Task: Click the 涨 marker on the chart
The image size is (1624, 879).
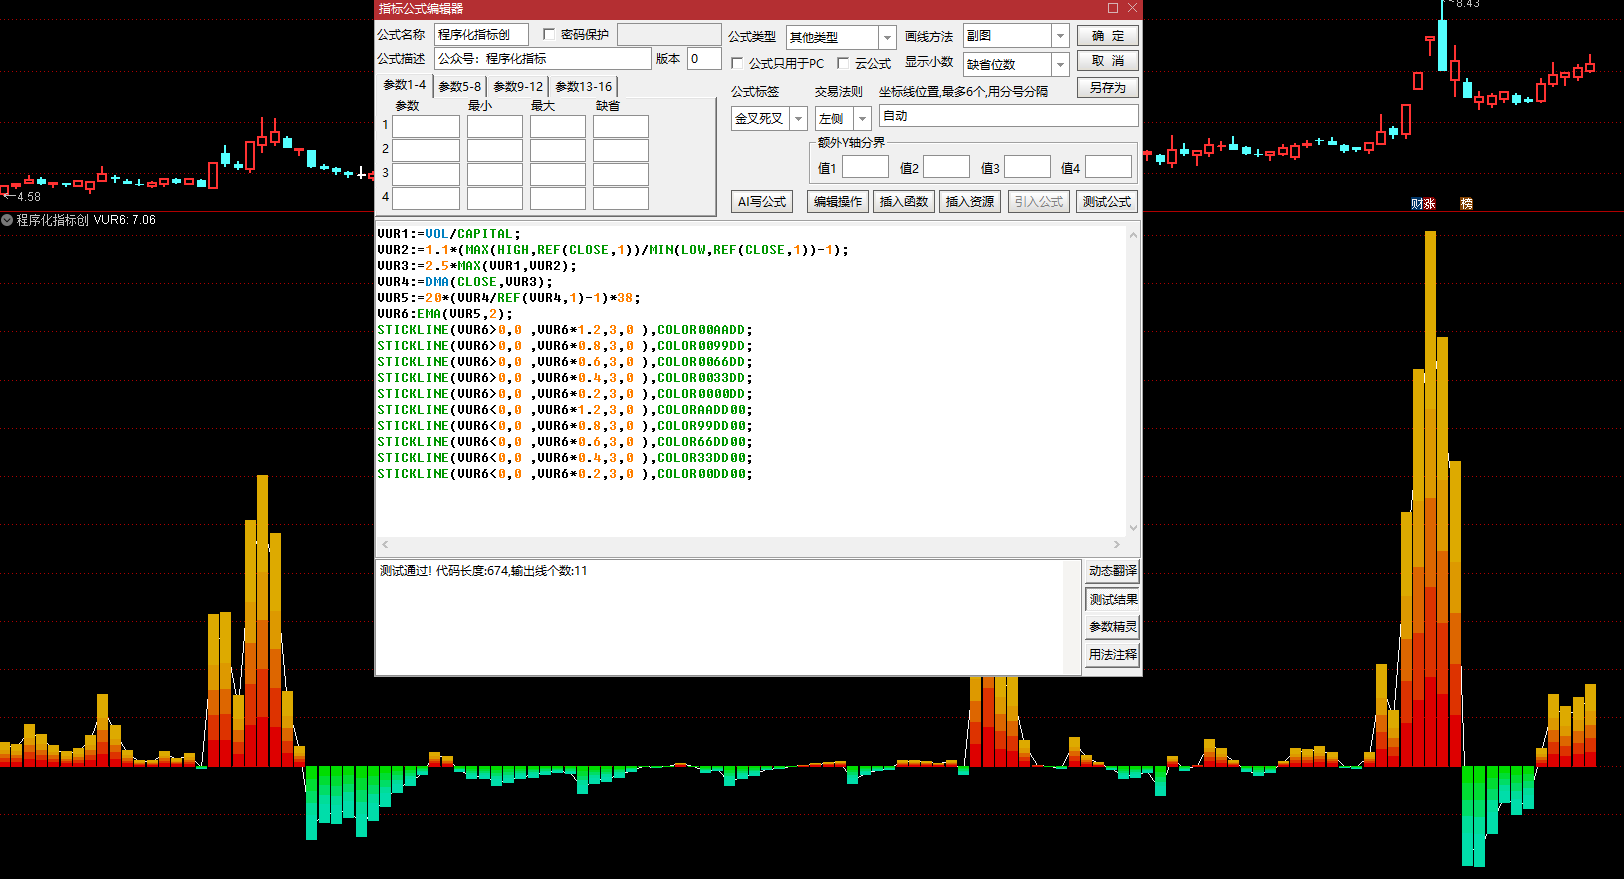Action: 1429,204
